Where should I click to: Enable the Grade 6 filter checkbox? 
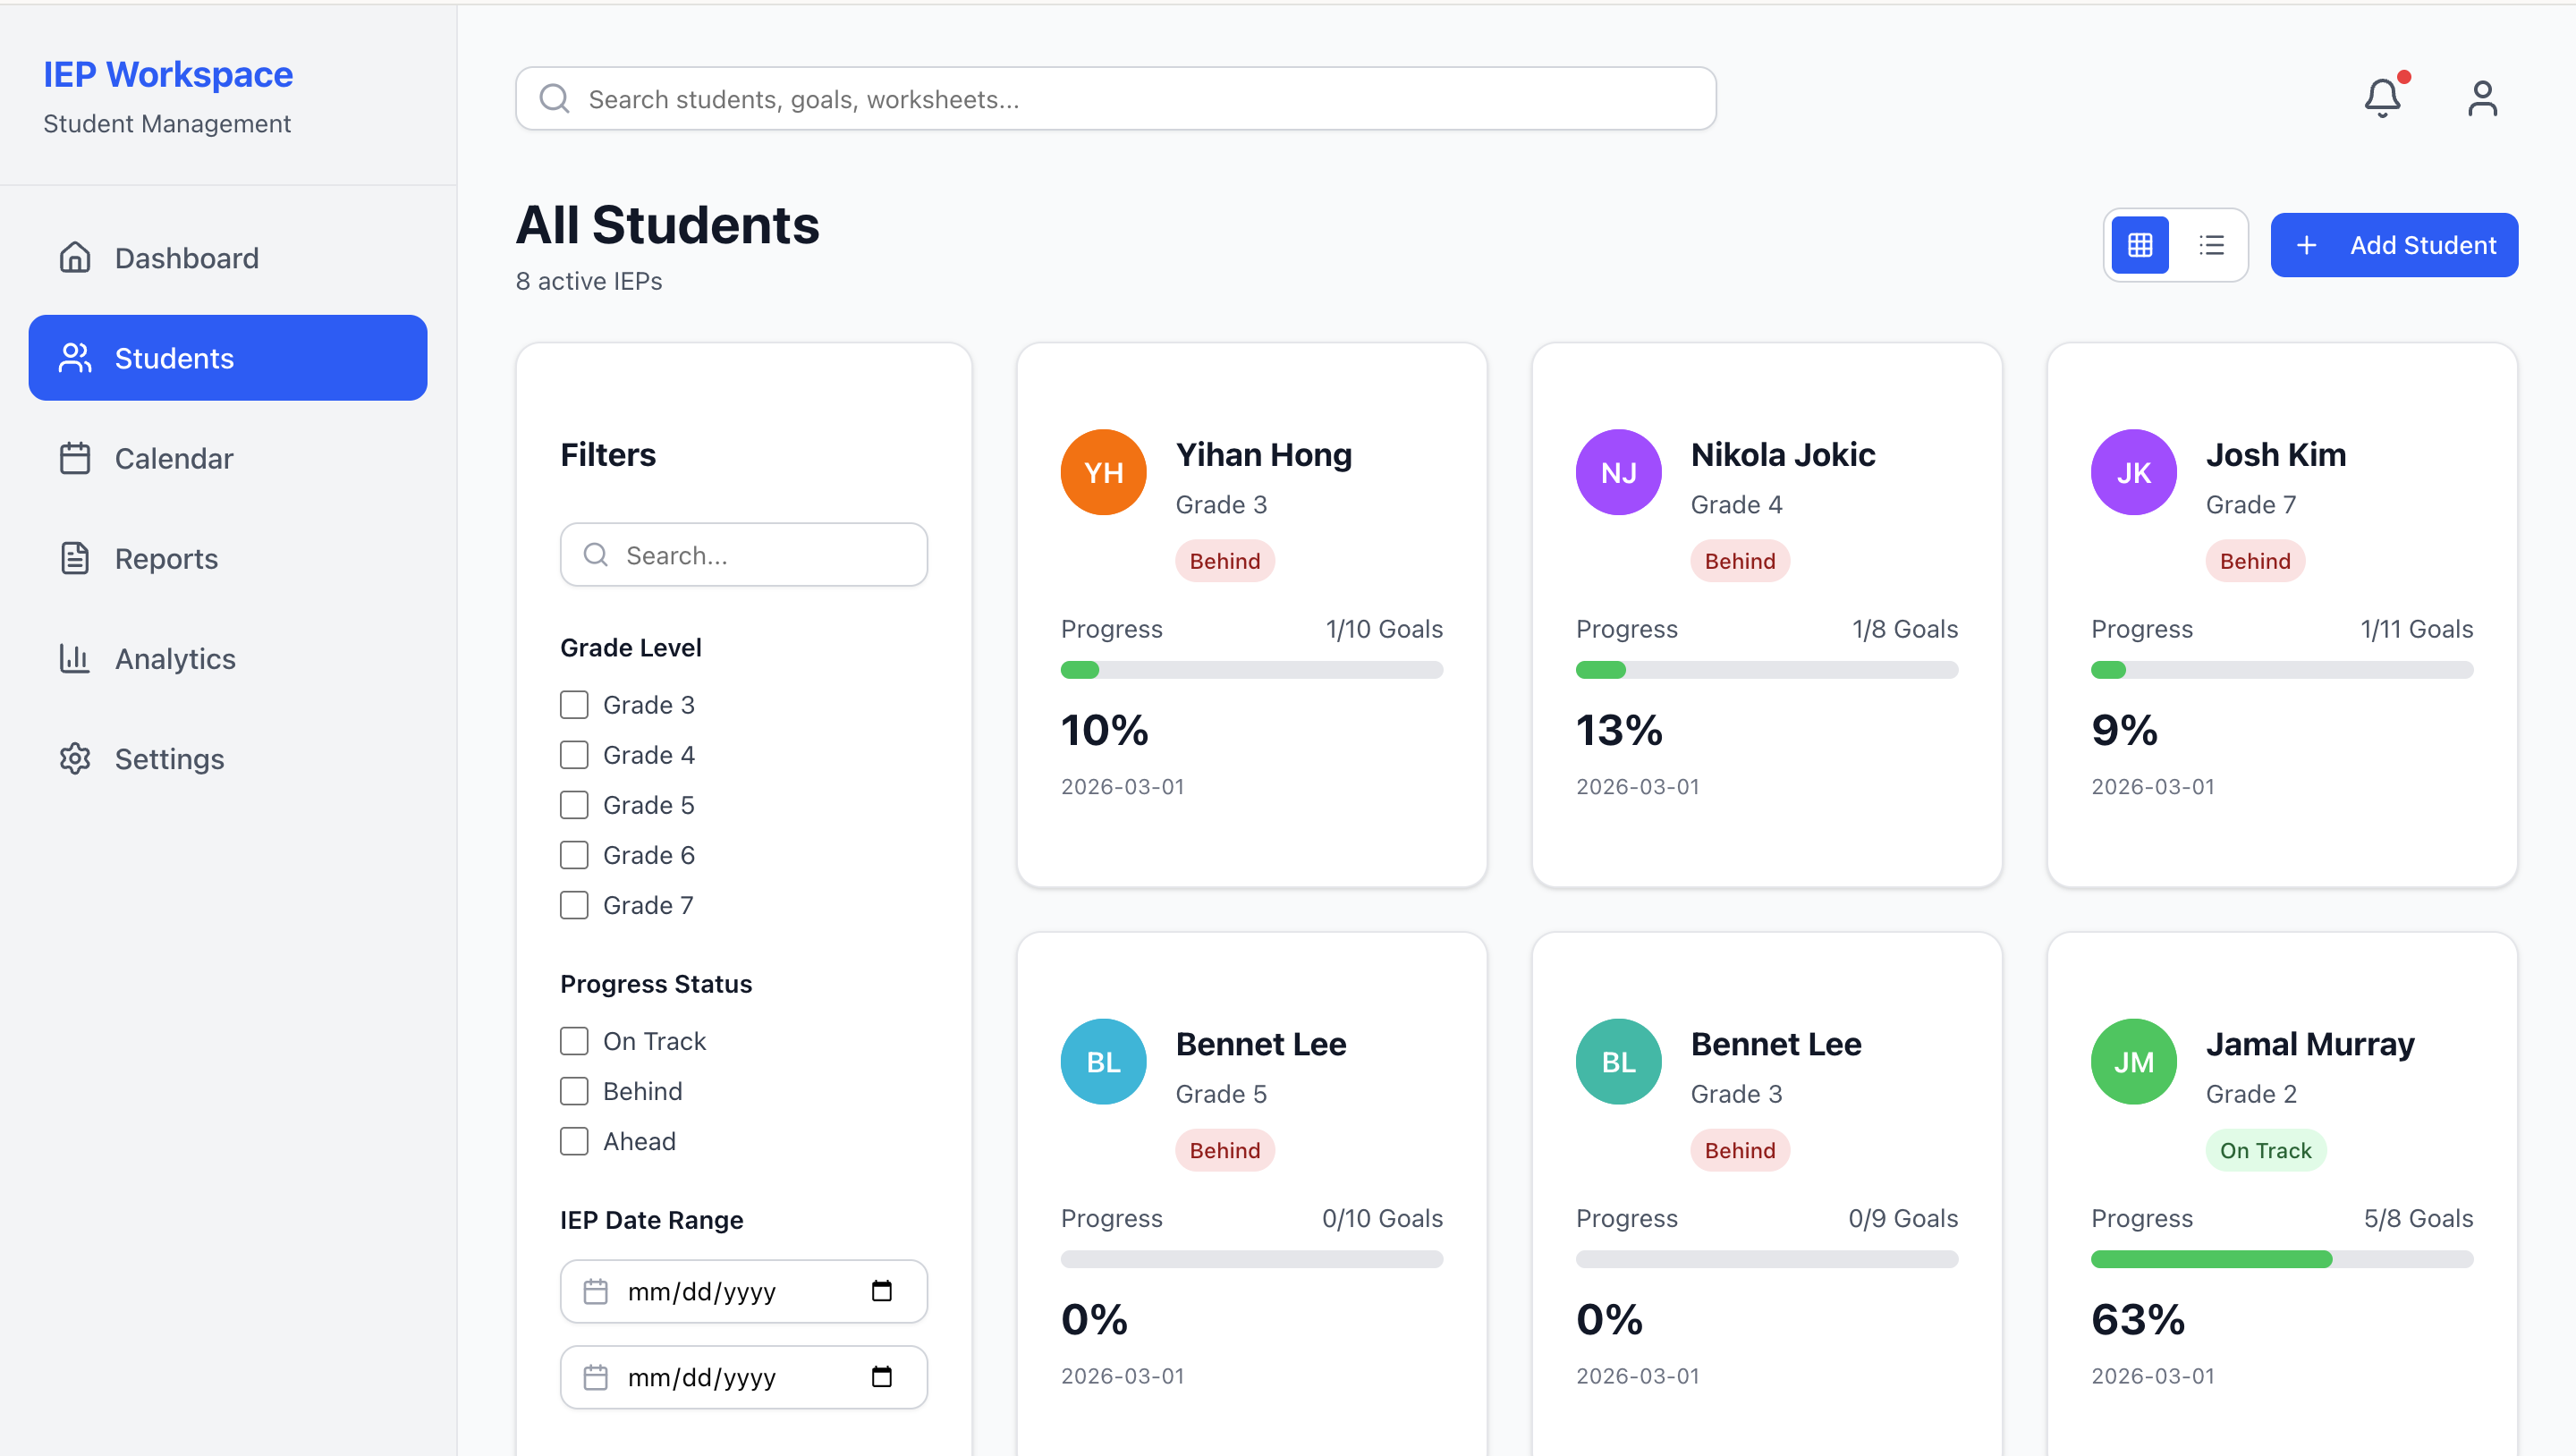point(574,855)
